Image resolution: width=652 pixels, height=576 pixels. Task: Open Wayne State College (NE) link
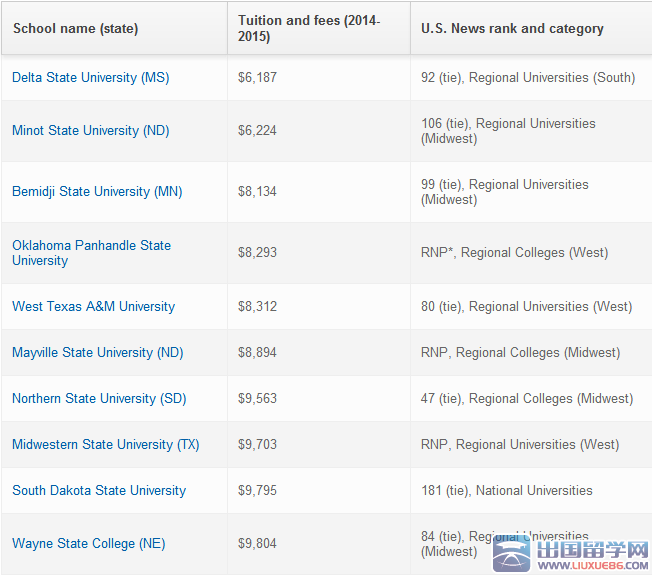coord(88,543)
